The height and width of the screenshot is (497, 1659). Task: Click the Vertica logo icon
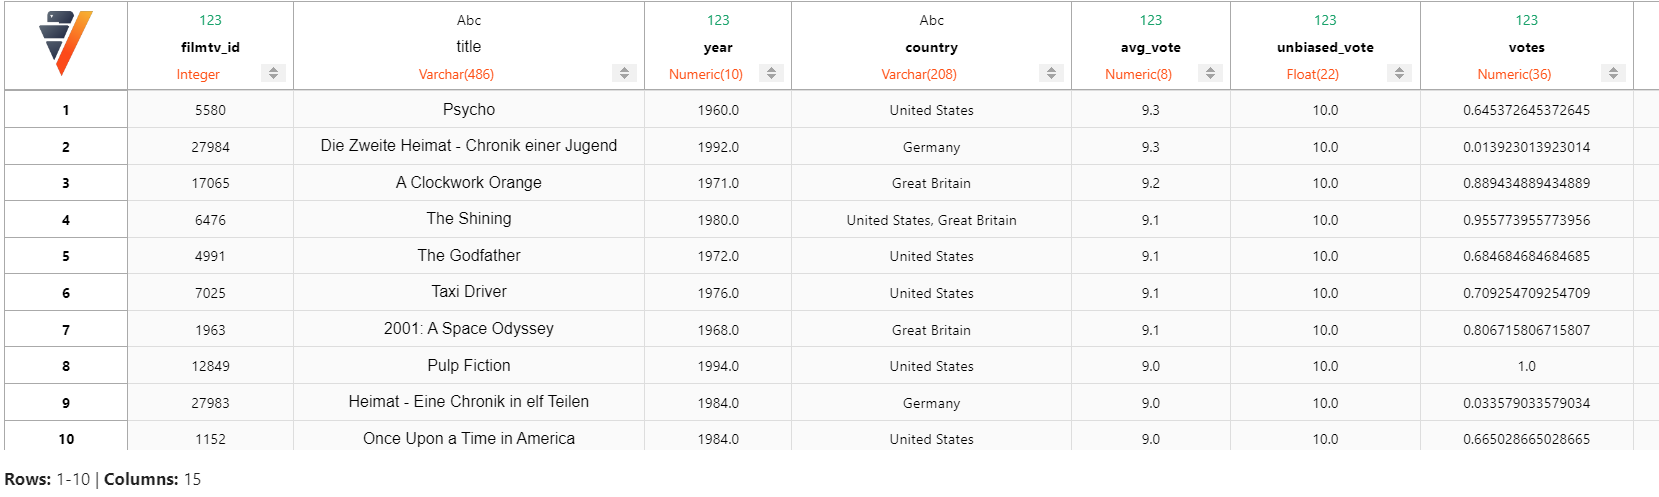pyautogui.click(x=65, y=44)
